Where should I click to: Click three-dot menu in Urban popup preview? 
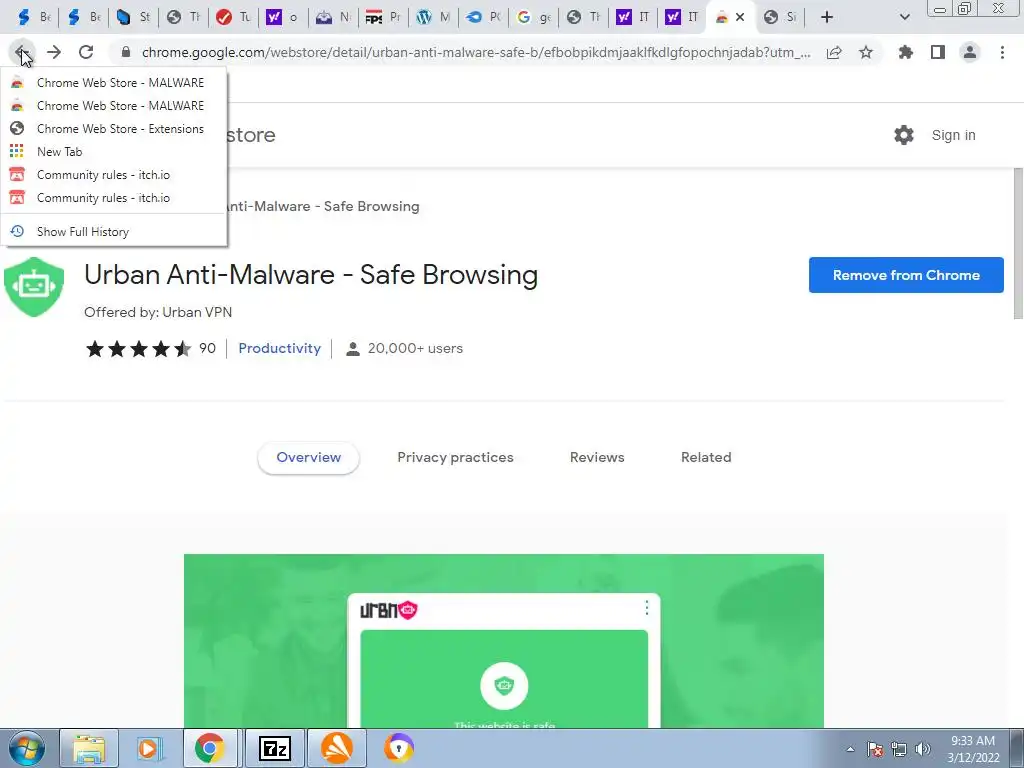647,608
